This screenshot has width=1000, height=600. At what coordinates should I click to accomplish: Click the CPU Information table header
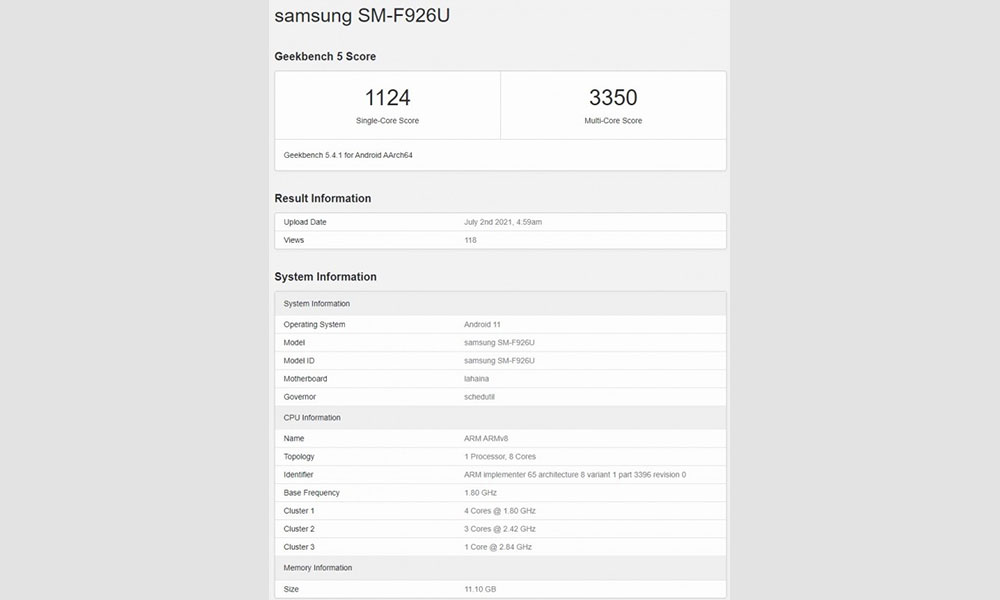(312, 418)
